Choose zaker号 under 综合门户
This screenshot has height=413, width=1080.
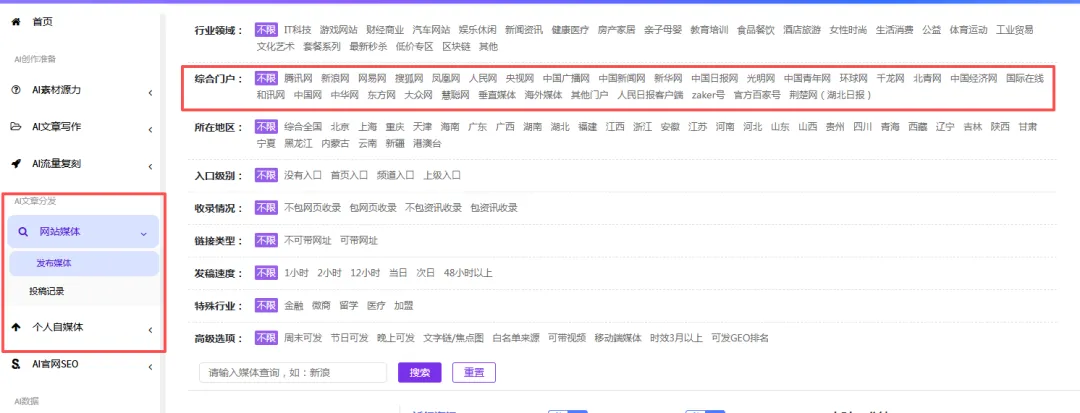point(708,95)
